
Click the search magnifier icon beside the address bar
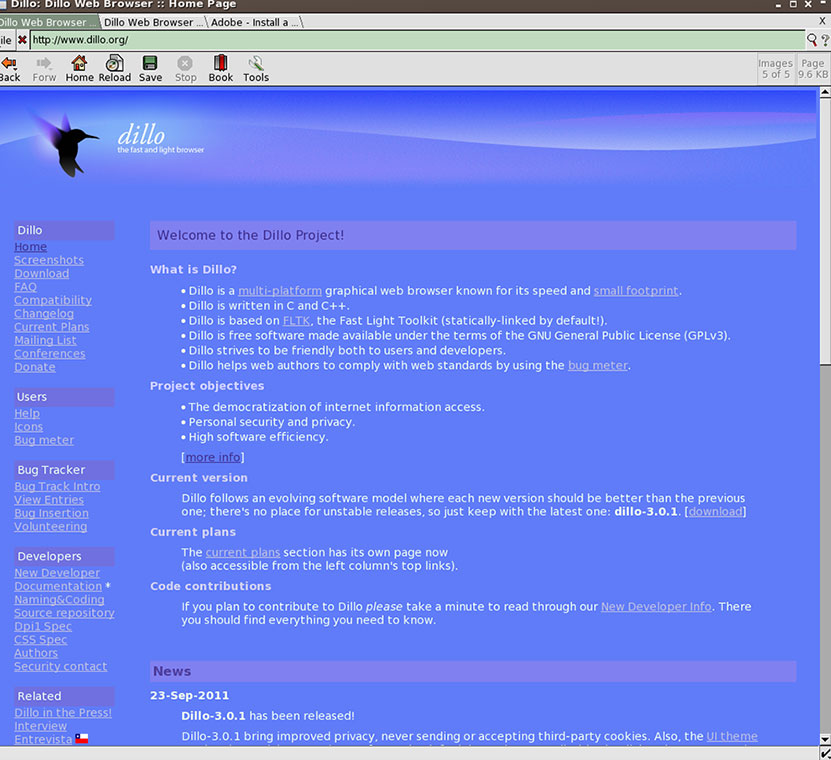812,40
